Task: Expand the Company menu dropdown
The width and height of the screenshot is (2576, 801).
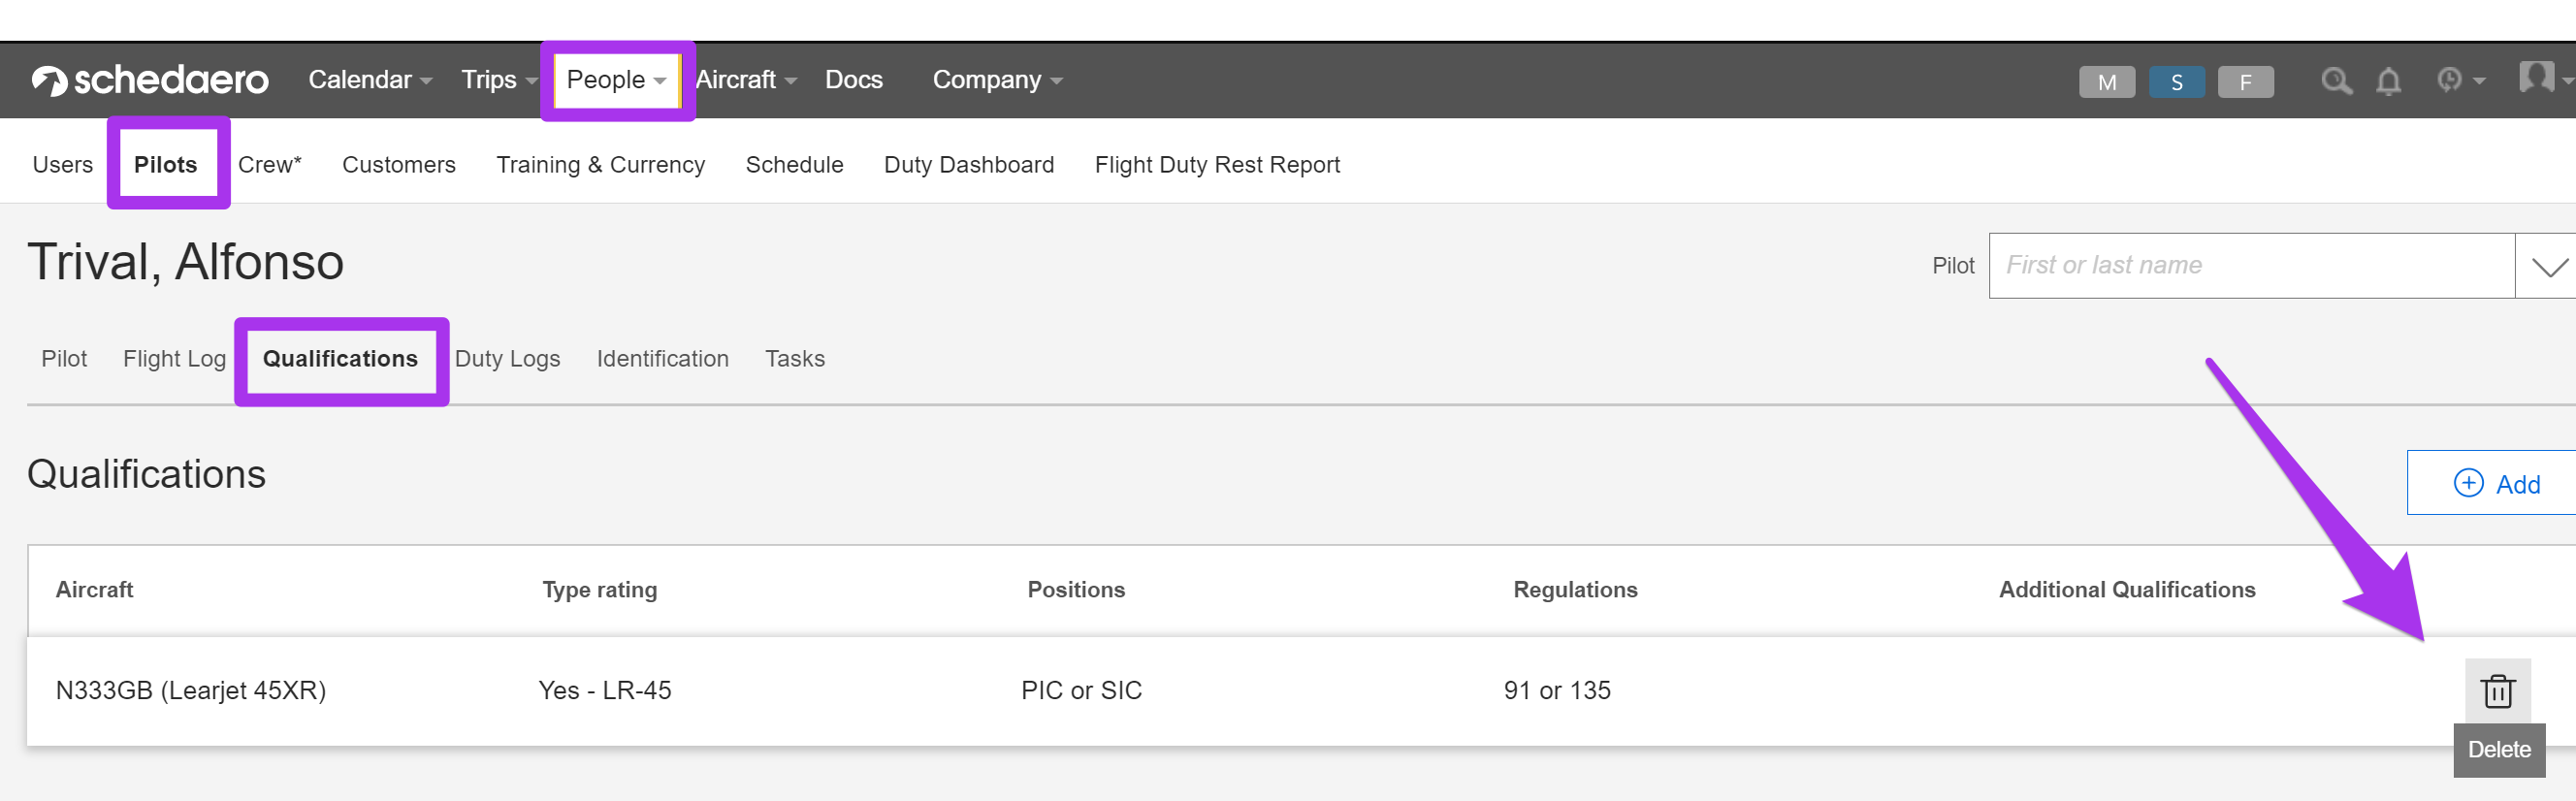Action: pyautogui.click(x=996, y=80)
